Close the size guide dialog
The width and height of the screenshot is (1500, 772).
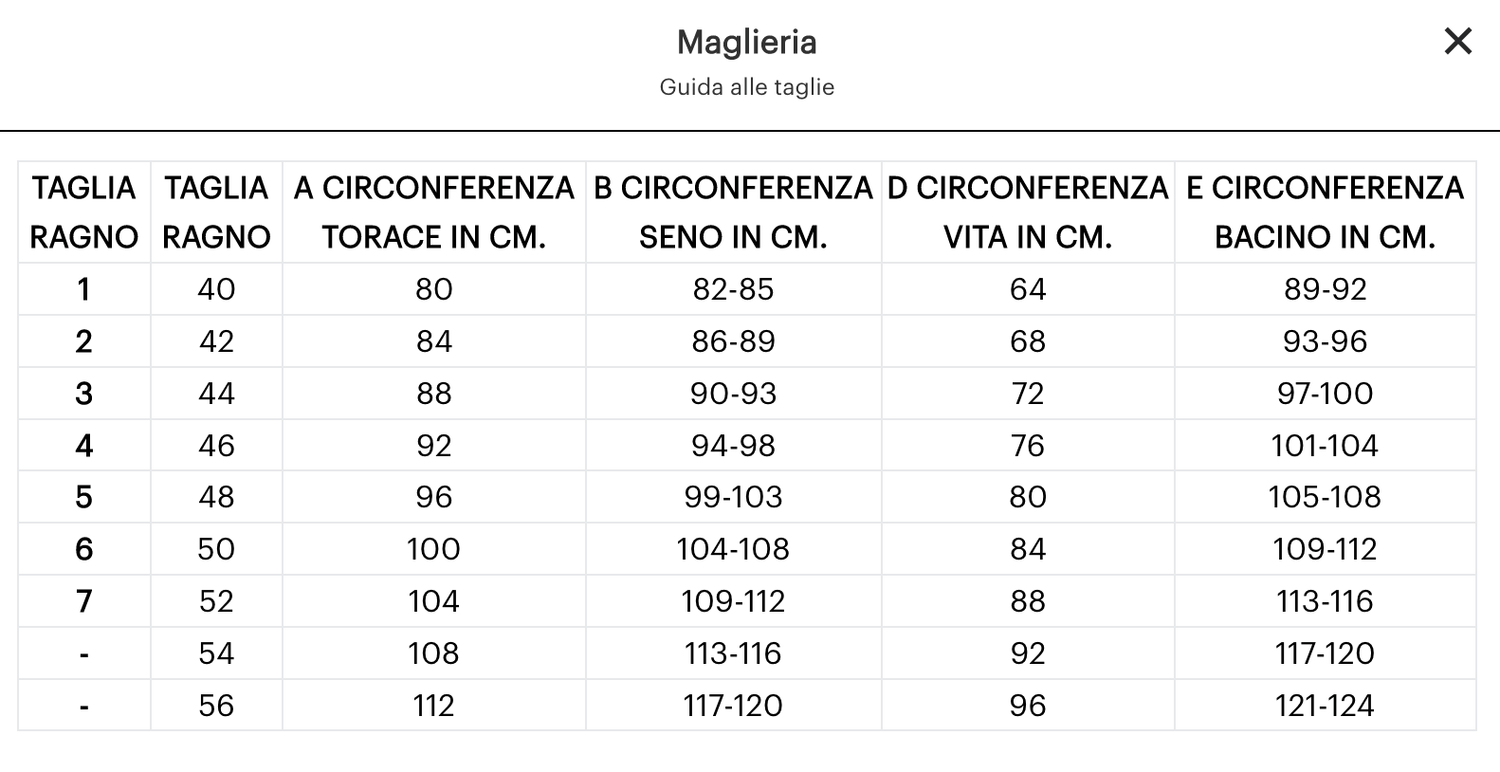[x=1458, y=41]
